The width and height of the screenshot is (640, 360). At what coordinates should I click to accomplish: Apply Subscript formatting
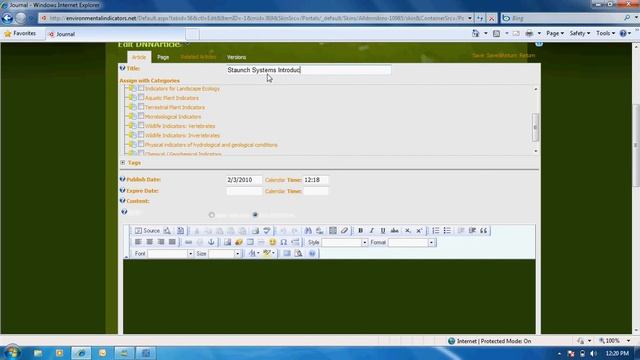coord(407,231)
